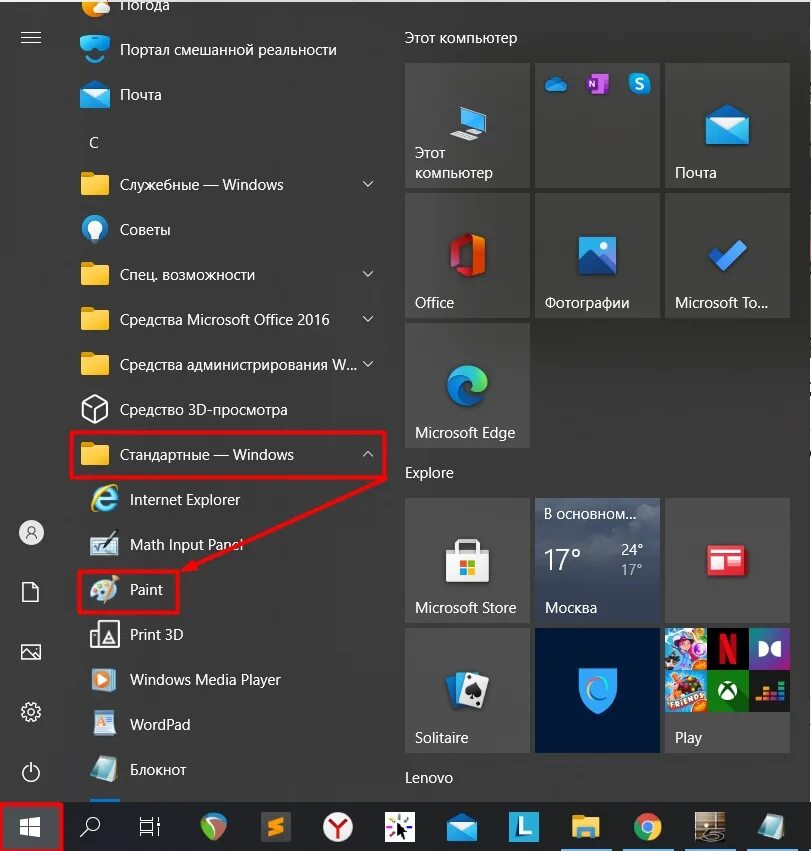The height and width of the screenshot is (851, 811).
Task: Expand the Start menu hamburger navigation
Action: pos(31,37)
